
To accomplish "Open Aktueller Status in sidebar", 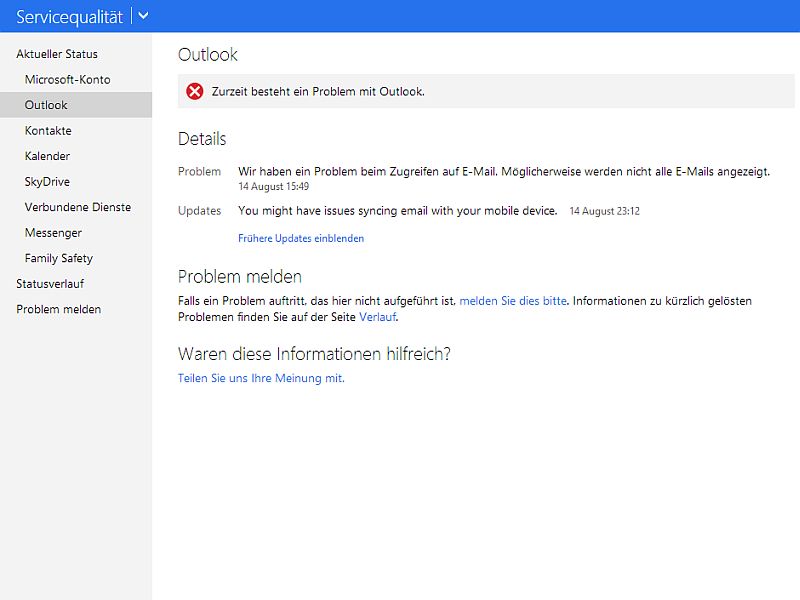I will point(57,54).
